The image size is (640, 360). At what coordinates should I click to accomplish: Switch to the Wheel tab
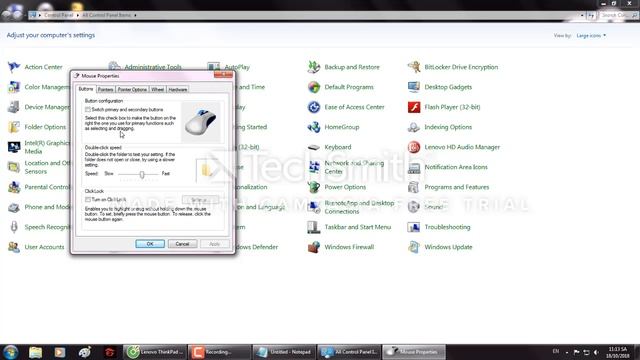click(x=158, y=89)
